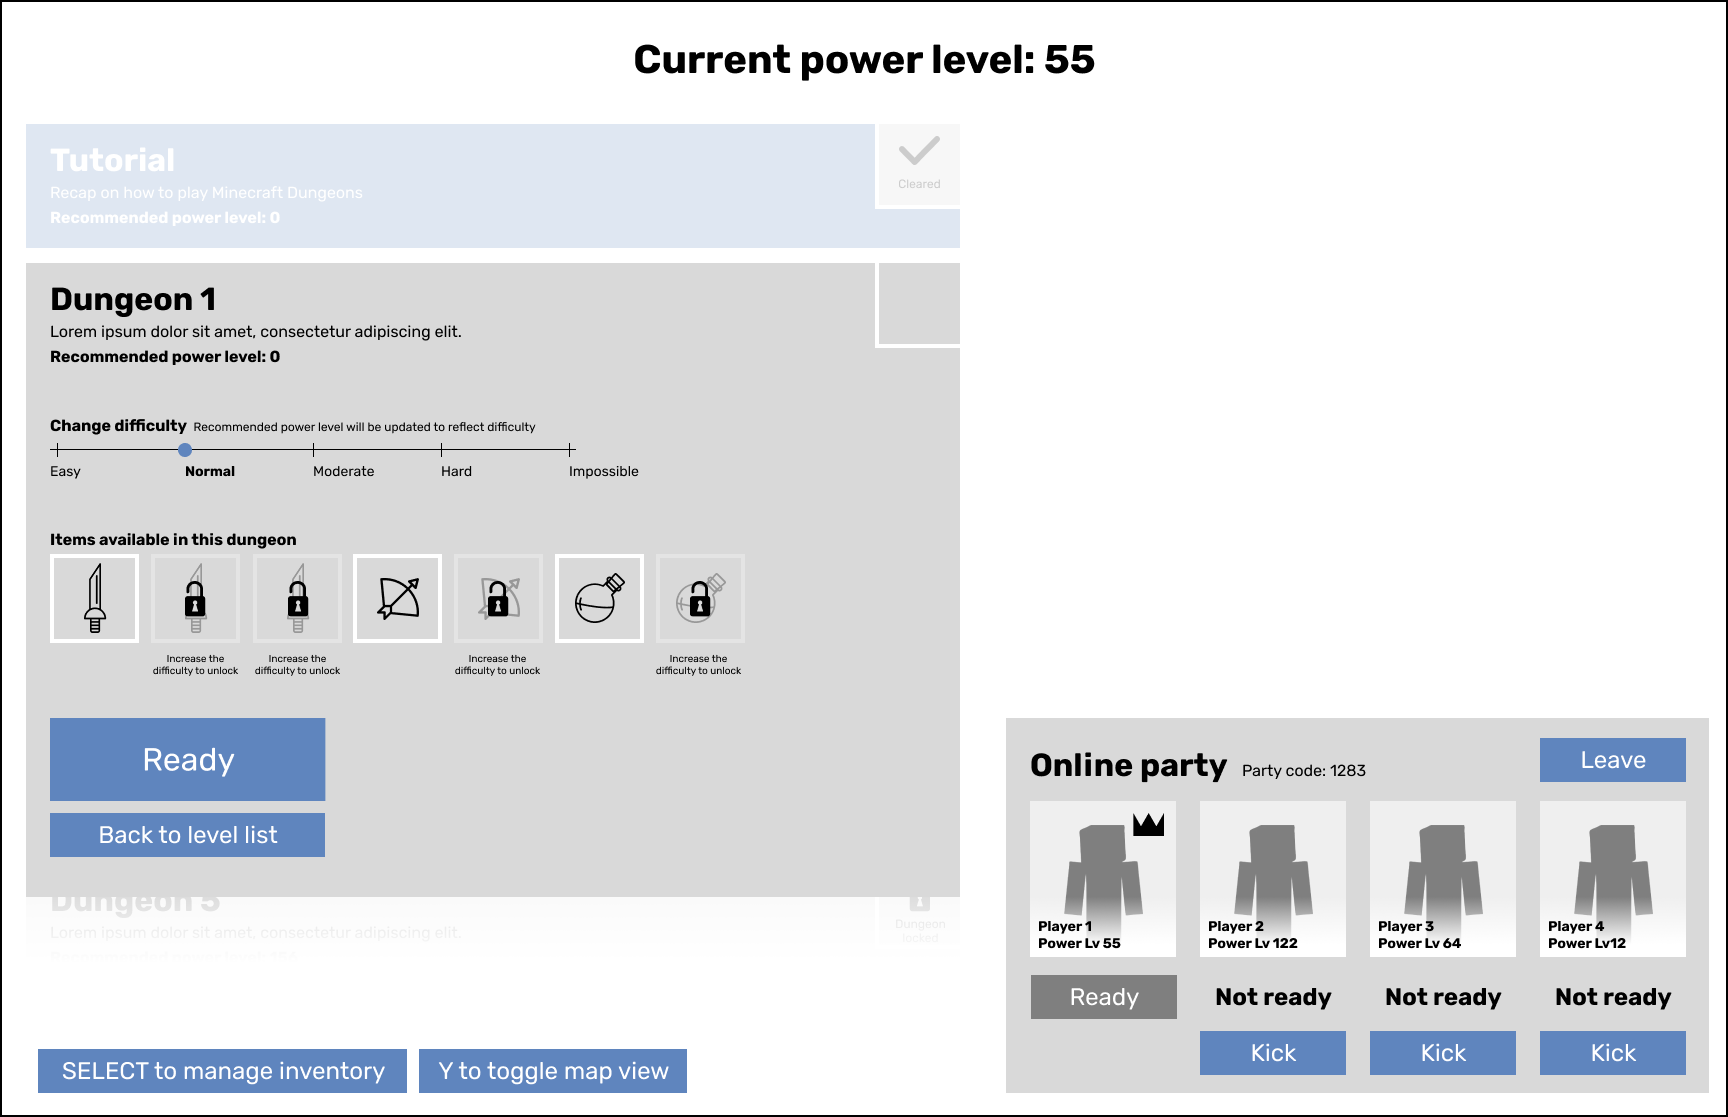This screenshot has width=1728, height=1117.
Task: Select the unlocked potion item
Action: [x=599, y=598]
